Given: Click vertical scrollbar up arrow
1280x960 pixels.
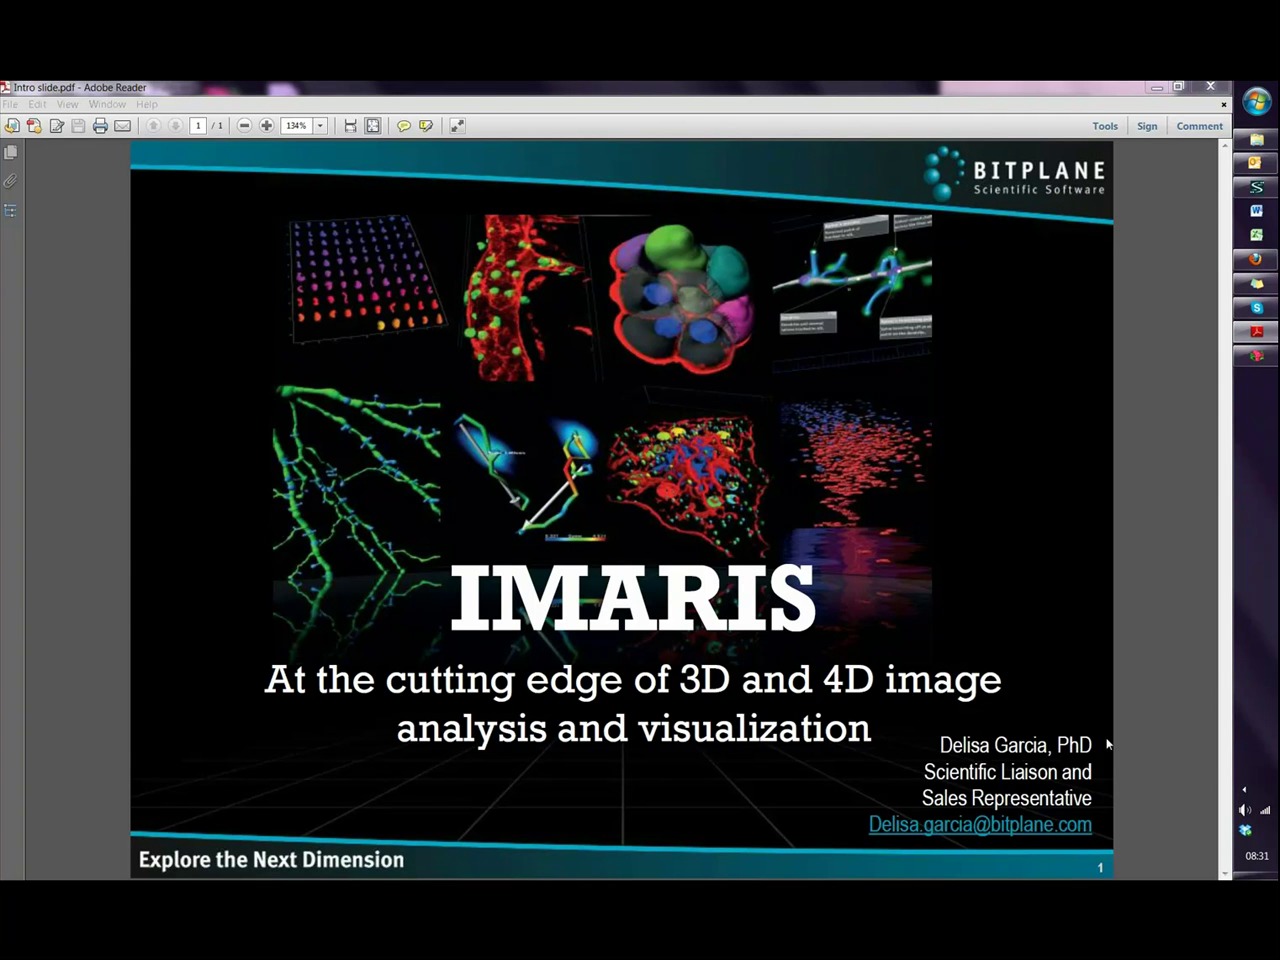Looking at the screenshot, I should pos(1224,146).
